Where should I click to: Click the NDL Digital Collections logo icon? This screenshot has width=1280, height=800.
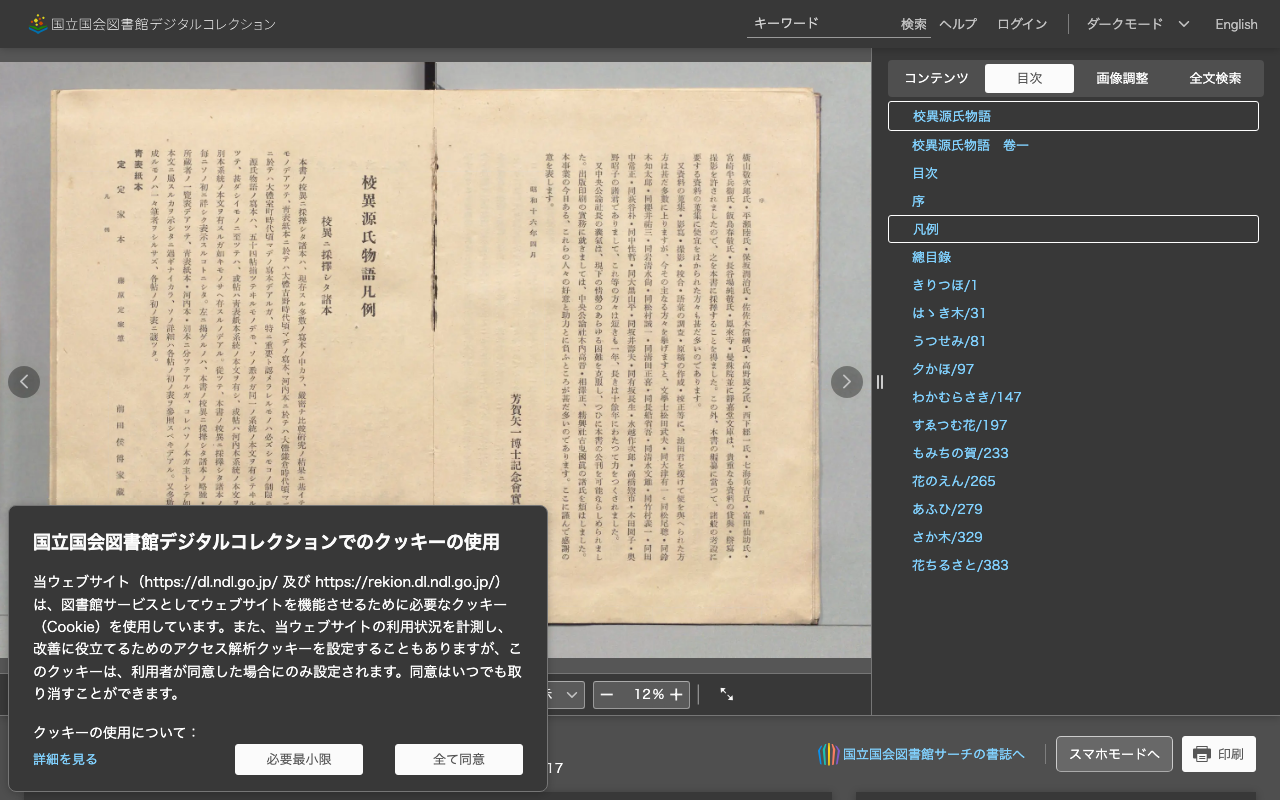pos(37,24)
